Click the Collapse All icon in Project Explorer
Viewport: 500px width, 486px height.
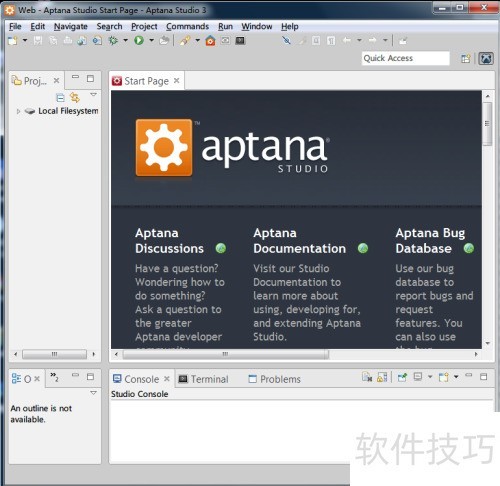coord(60,98)
